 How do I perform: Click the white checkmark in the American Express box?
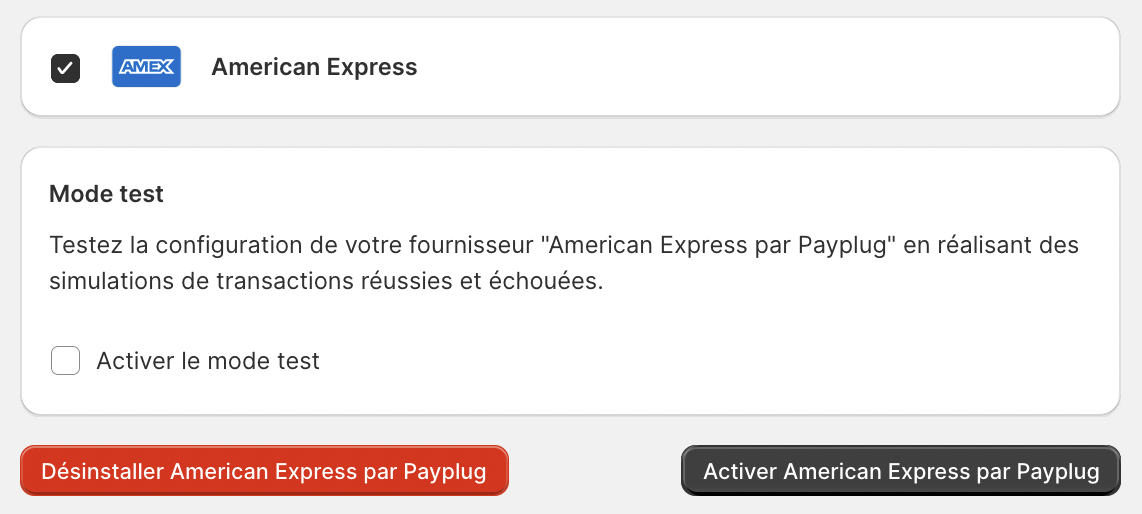[66, 68]
